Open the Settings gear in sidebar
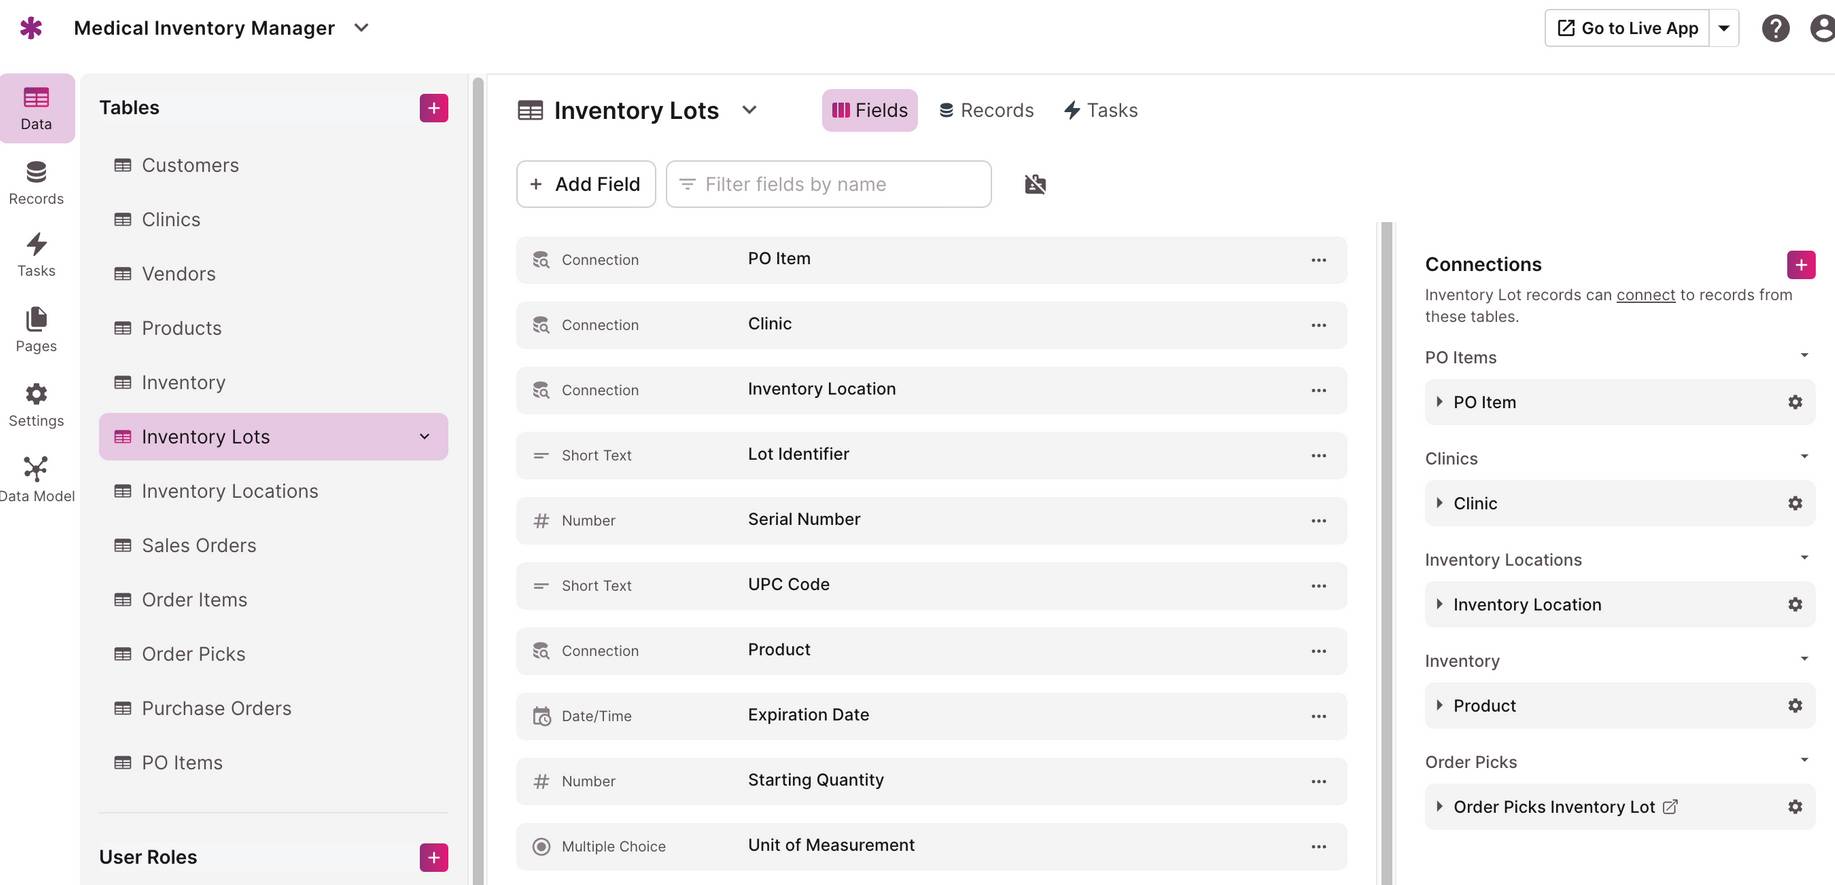Screen dimensions: 1835x885 pos(36,405)
